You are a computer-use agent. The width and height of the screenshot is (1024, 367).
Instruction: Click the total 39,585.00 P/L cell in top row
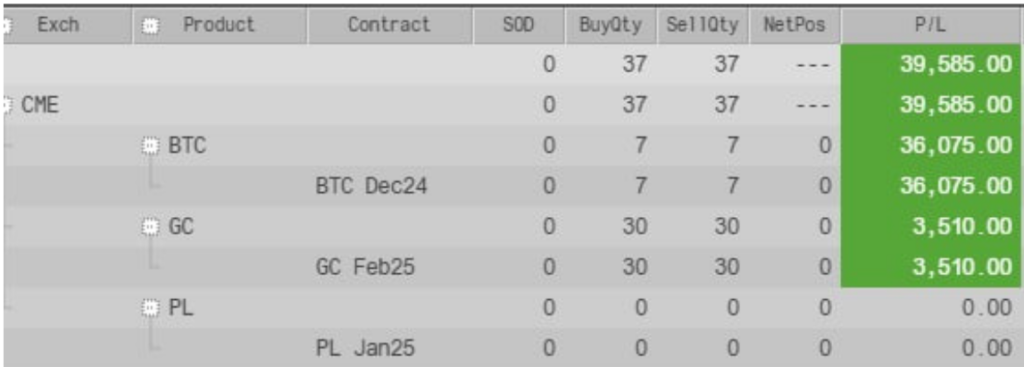pyautogui.click(x=932, y=64)
